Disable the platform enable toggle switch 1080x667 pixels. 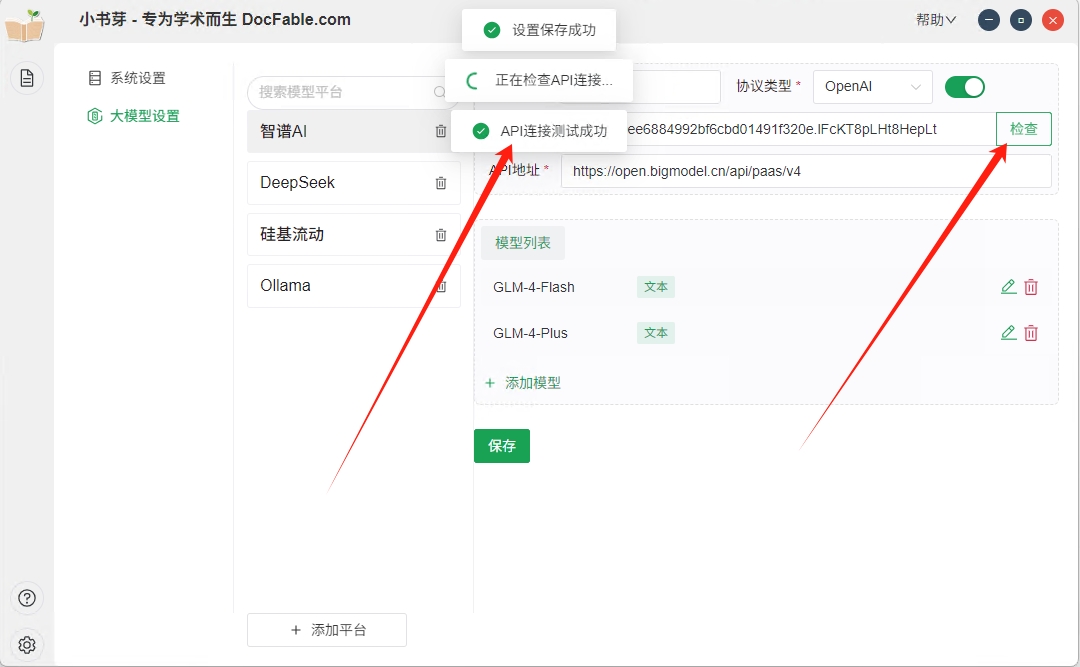965,87
